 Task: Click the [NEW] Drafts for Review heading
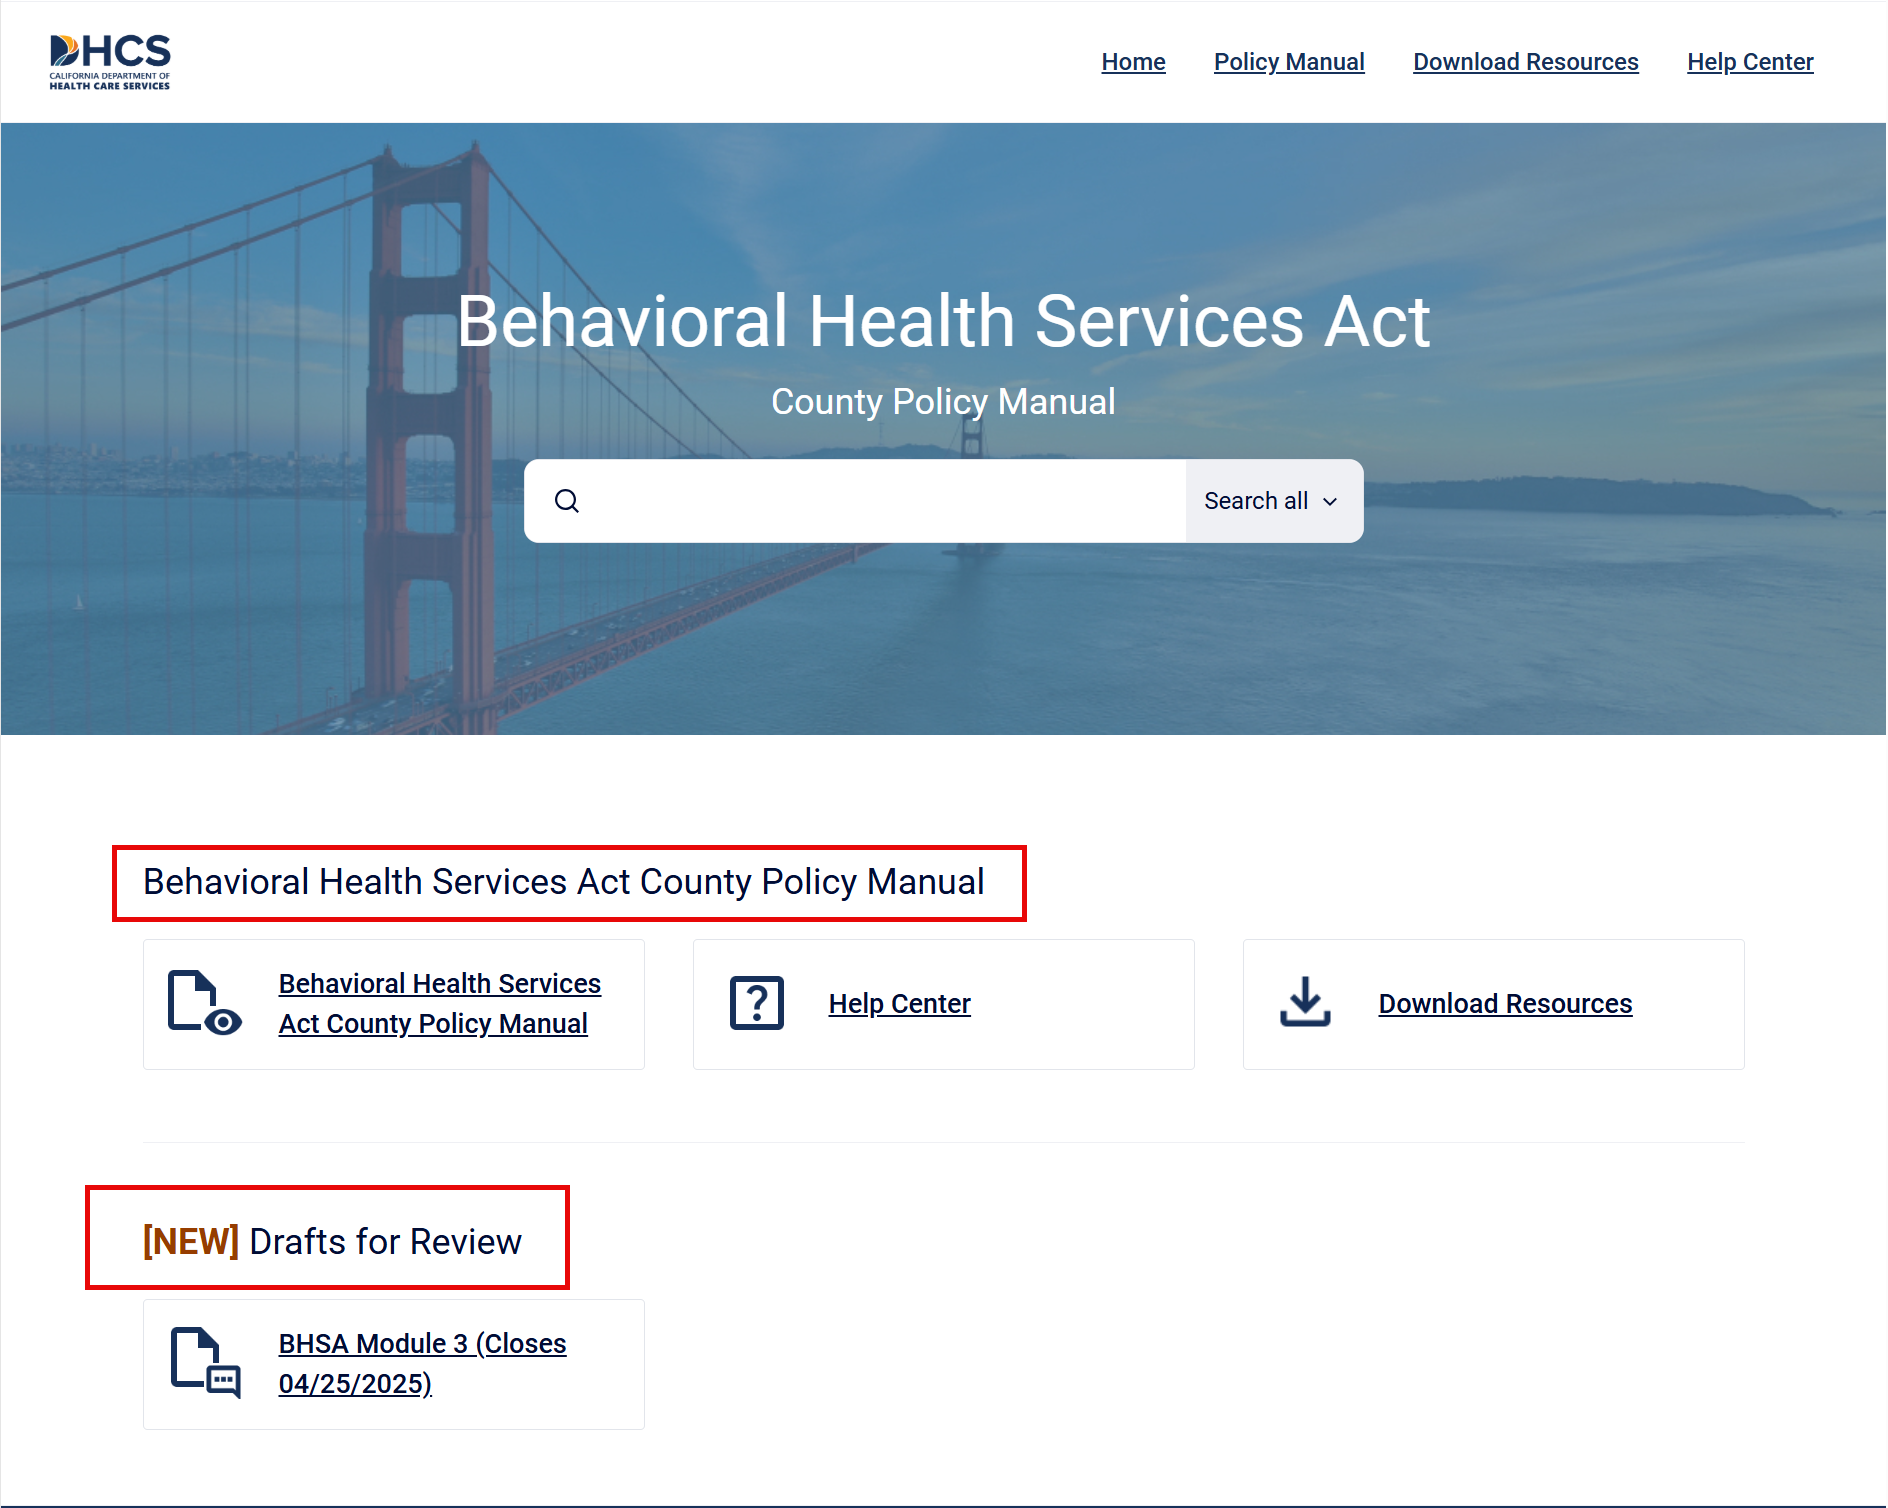tap(331, 1241)
